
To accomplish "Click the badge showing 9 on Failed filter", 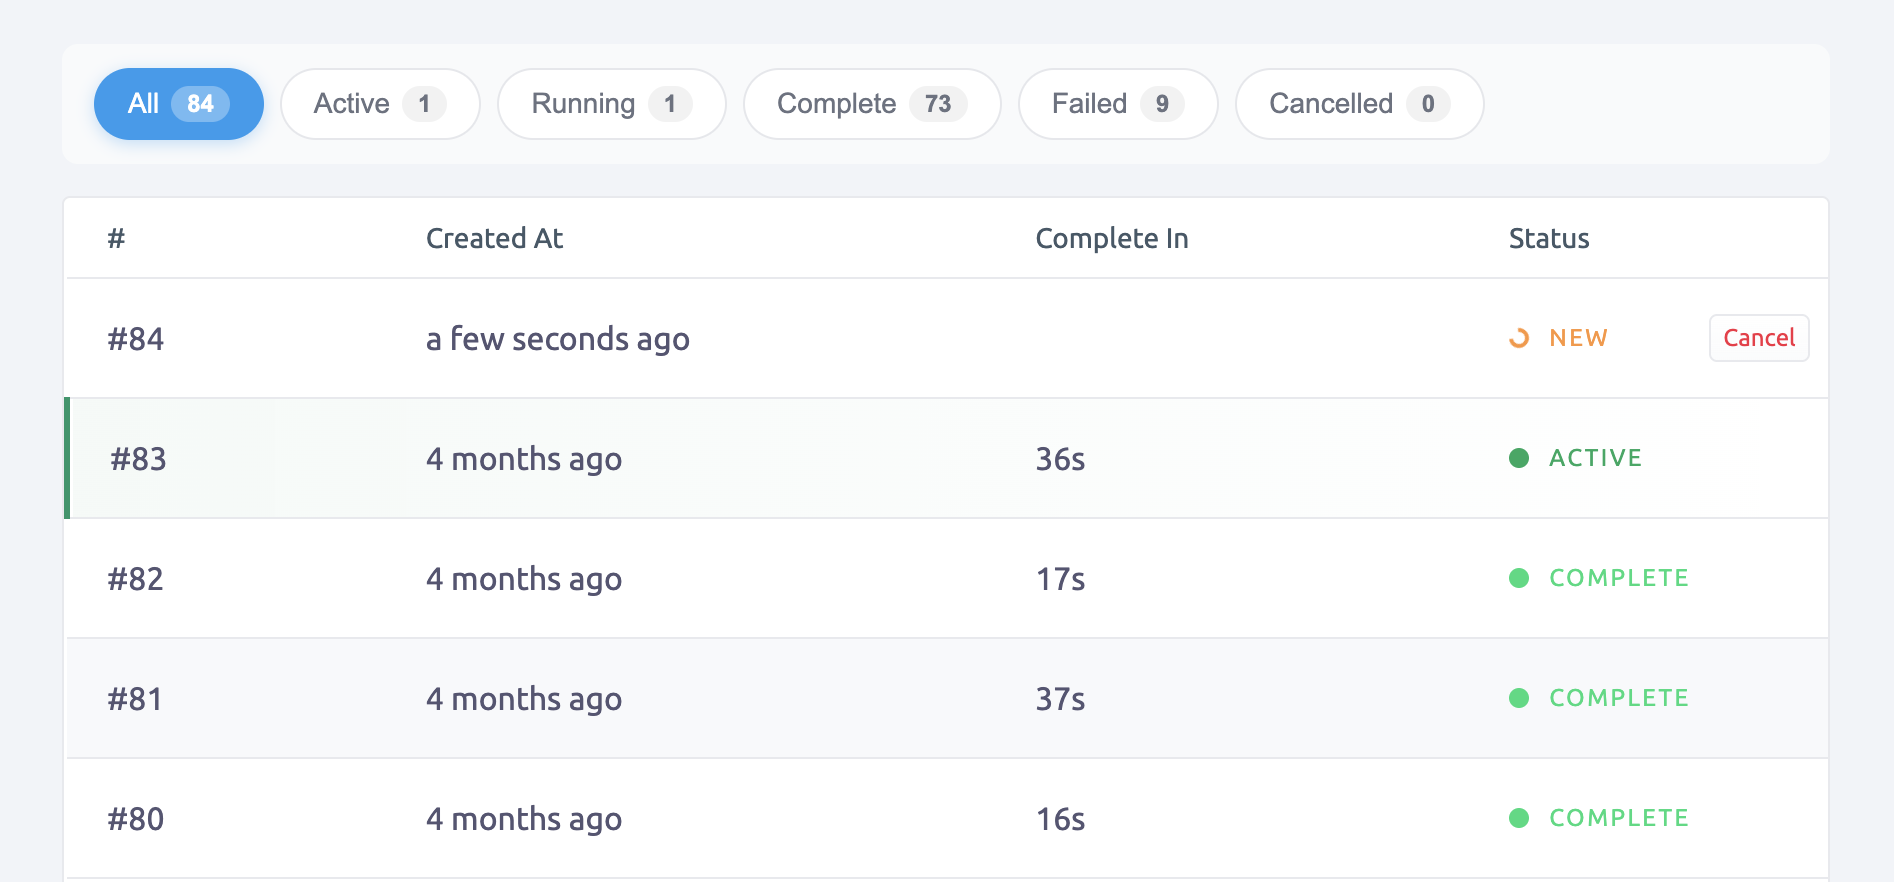I will [x=1161, y=103].
